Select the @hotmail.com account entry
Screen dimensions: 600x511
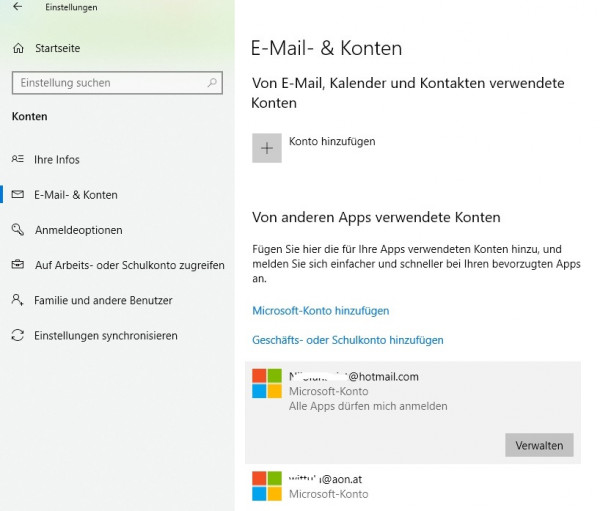413,413
